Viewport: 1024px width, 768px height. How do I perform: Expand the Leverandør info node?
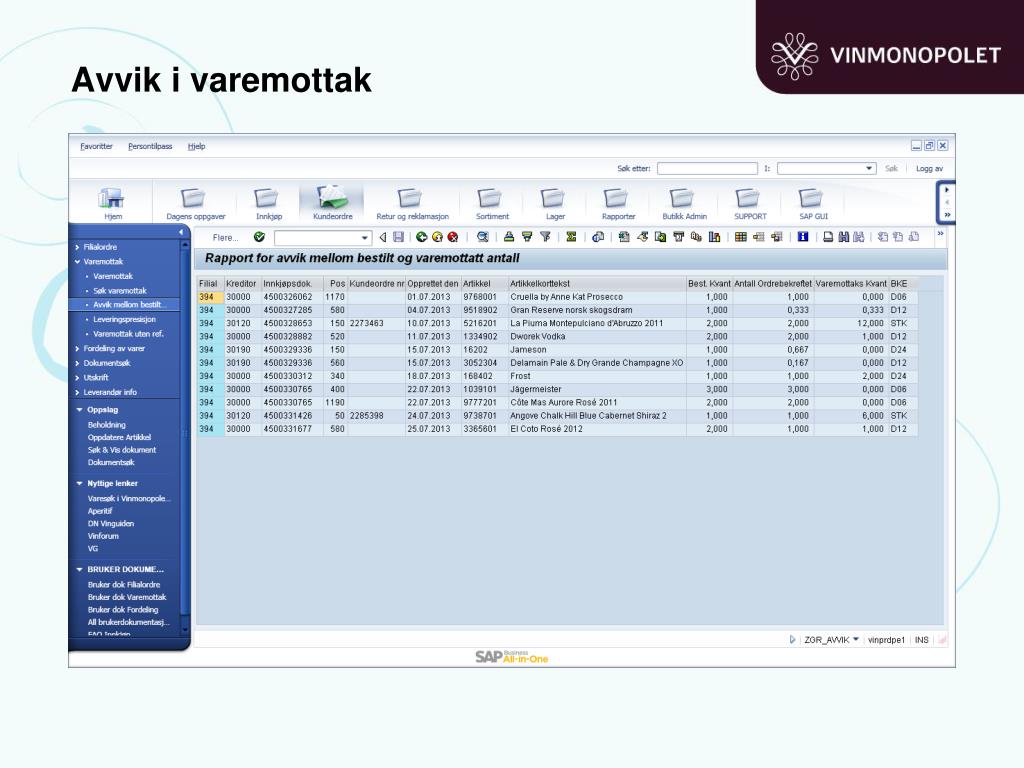pos(77,392)
